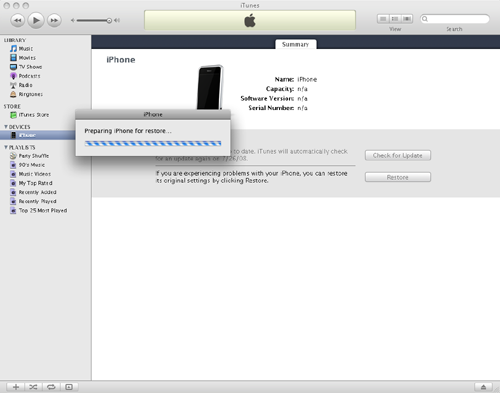Click the search magnifier icon

click(425, 19)
